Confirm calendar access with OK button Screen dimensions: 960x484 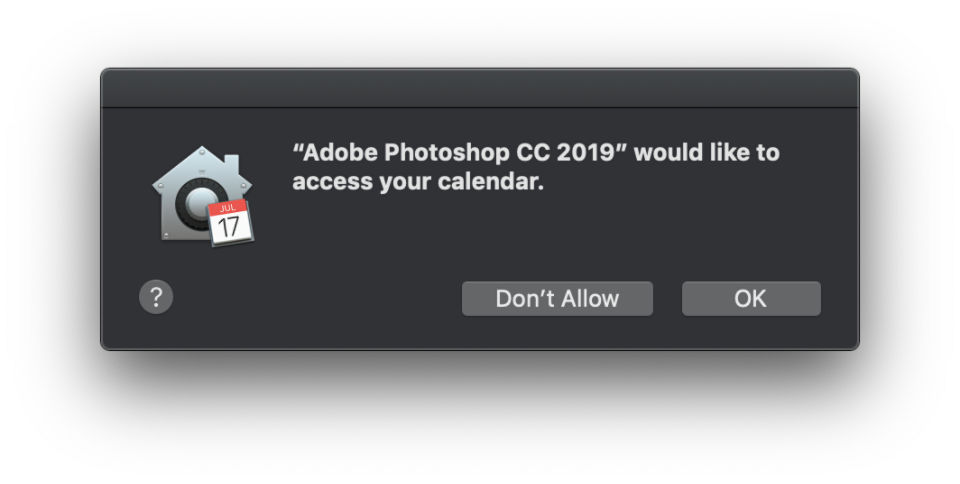click(x=751, y=299)
